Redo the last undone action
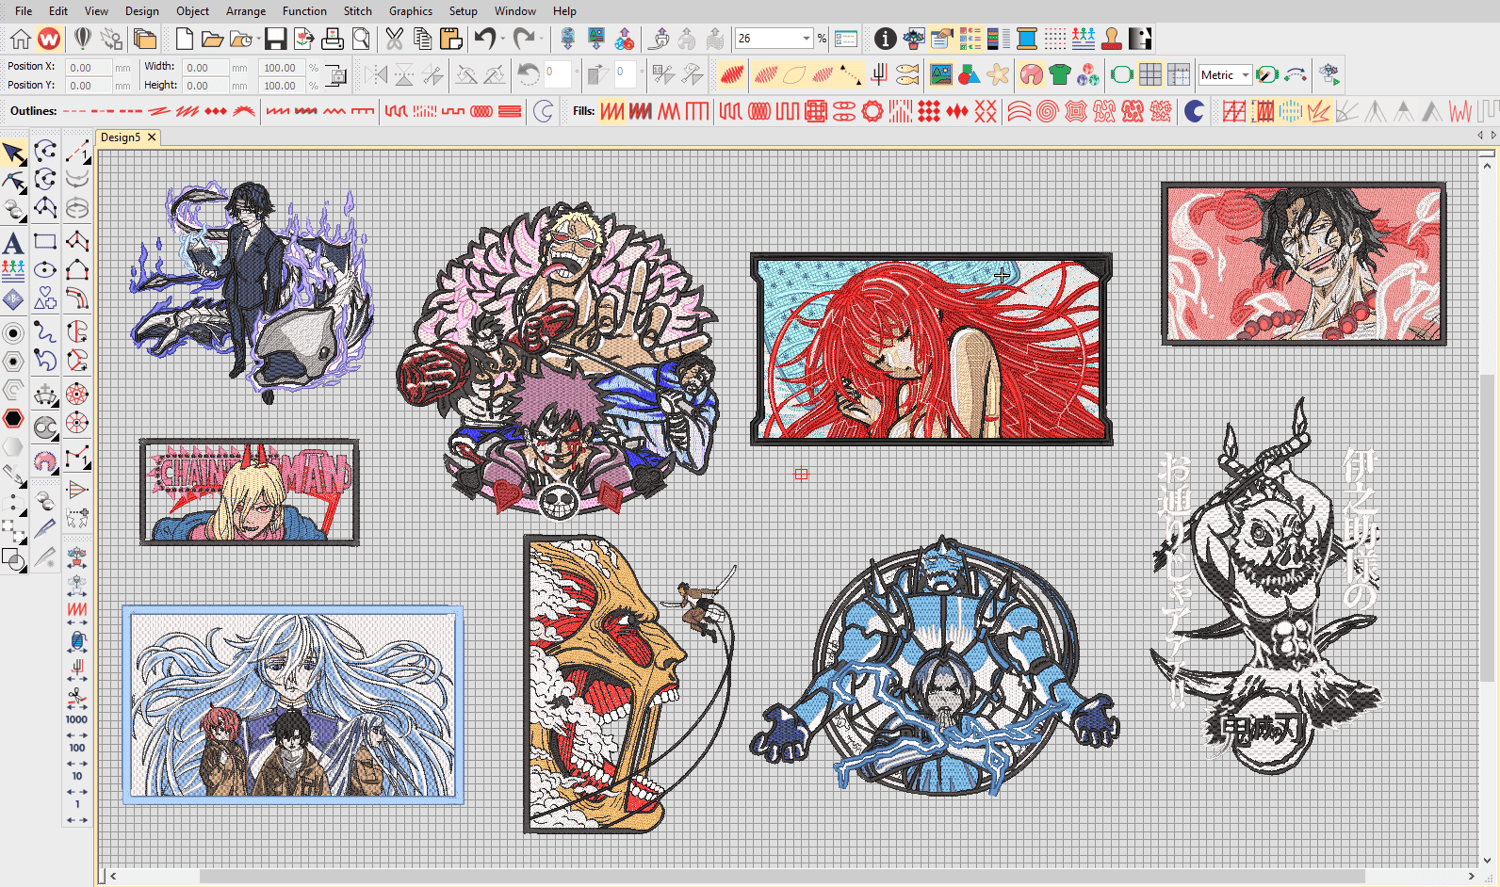1500x887 pixels. coord(523,39)
